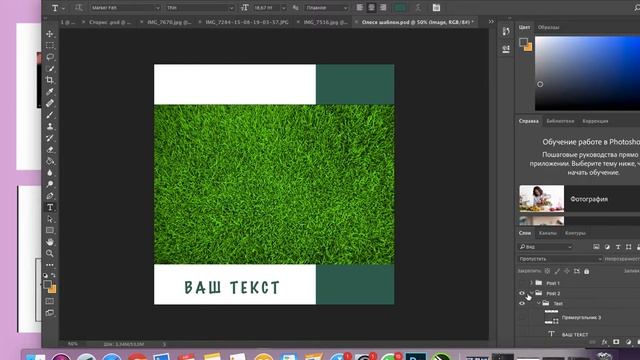Select the Quick Selection tool
Viewport: 640px width, 360px height.
[x=50, y=69]
